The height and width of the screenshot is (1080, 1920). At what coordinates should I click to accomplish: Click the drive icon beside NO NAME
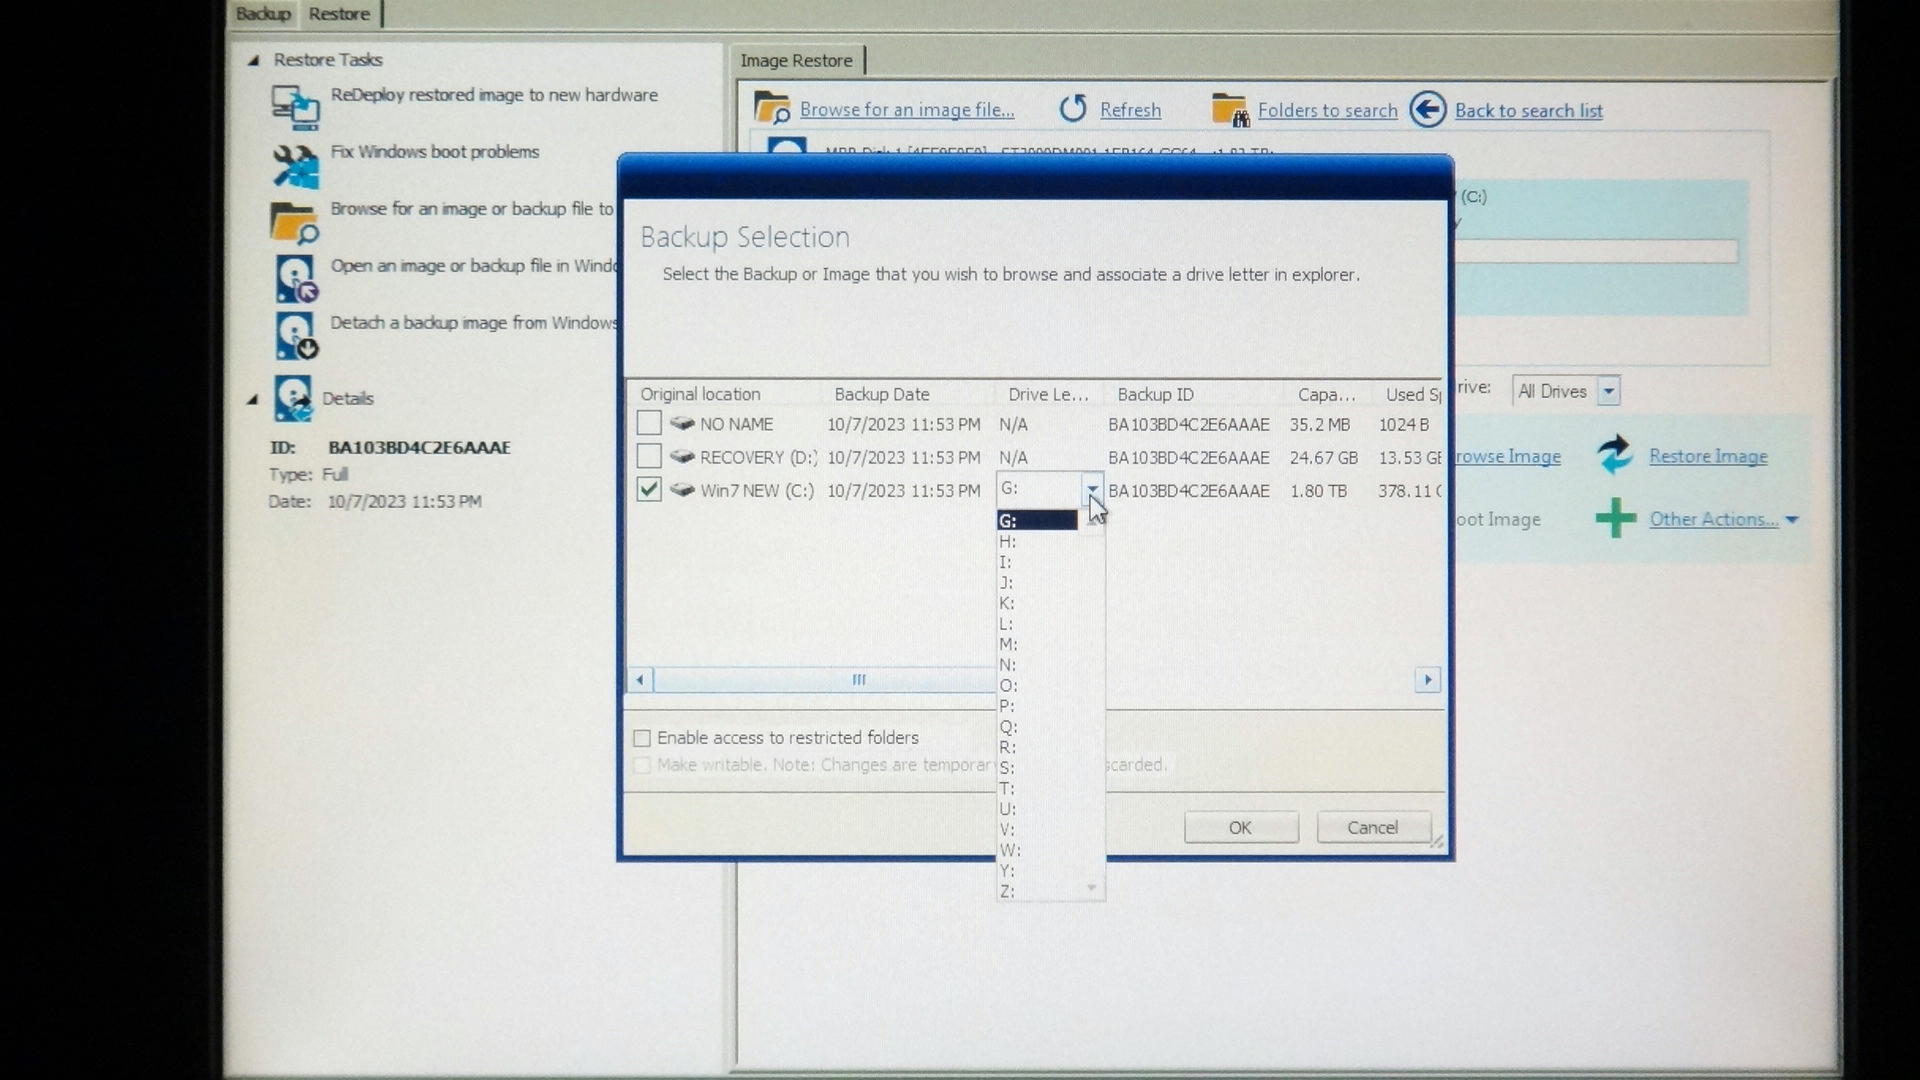tap(682, 424)
